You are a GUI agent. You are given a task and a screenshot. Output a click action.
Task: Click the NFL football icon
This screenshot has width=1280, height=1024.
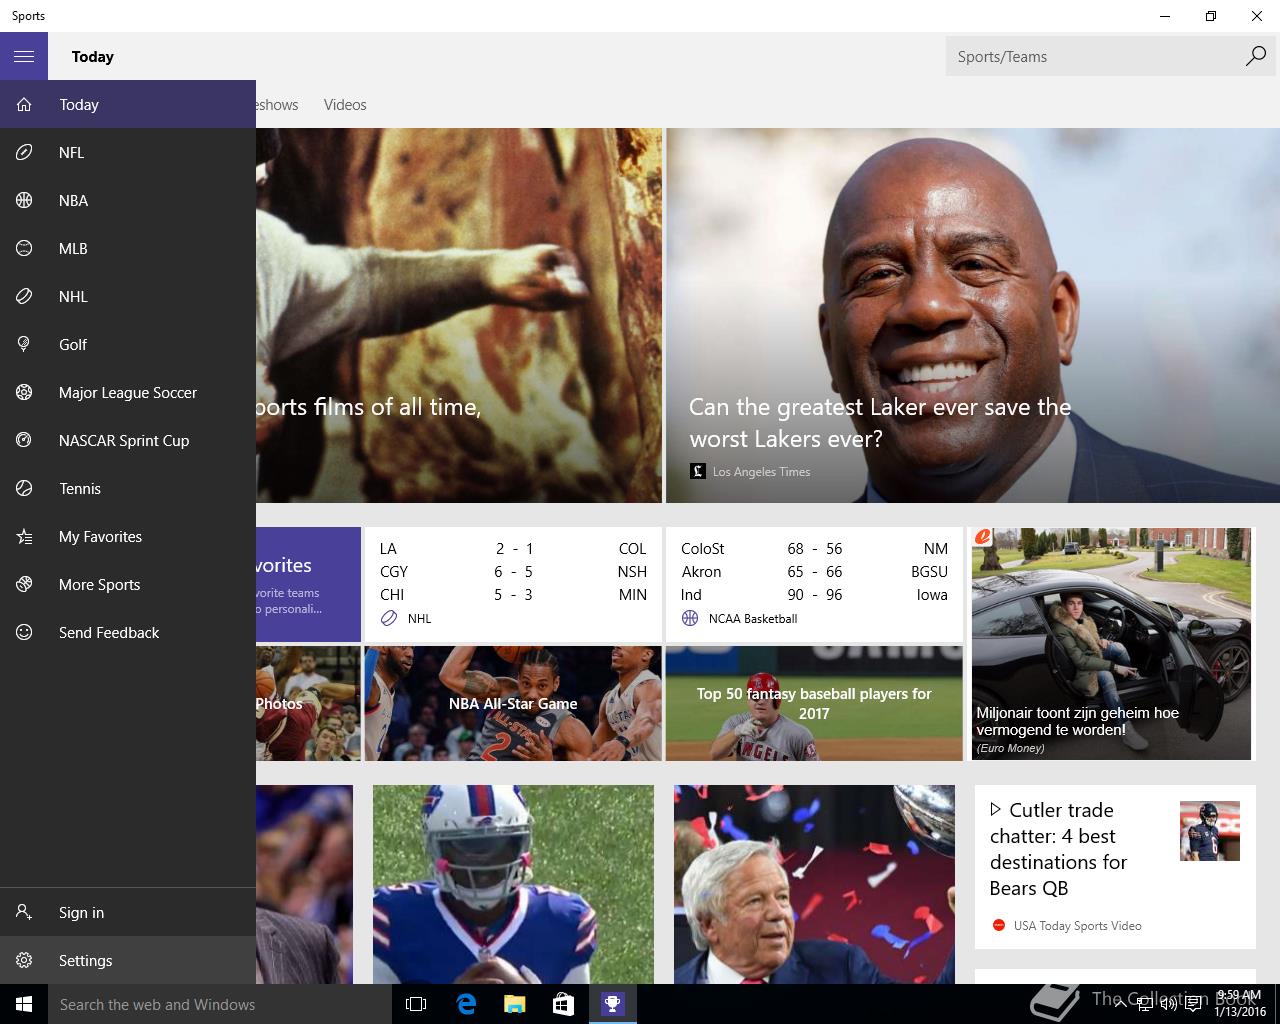pos(24,152)
